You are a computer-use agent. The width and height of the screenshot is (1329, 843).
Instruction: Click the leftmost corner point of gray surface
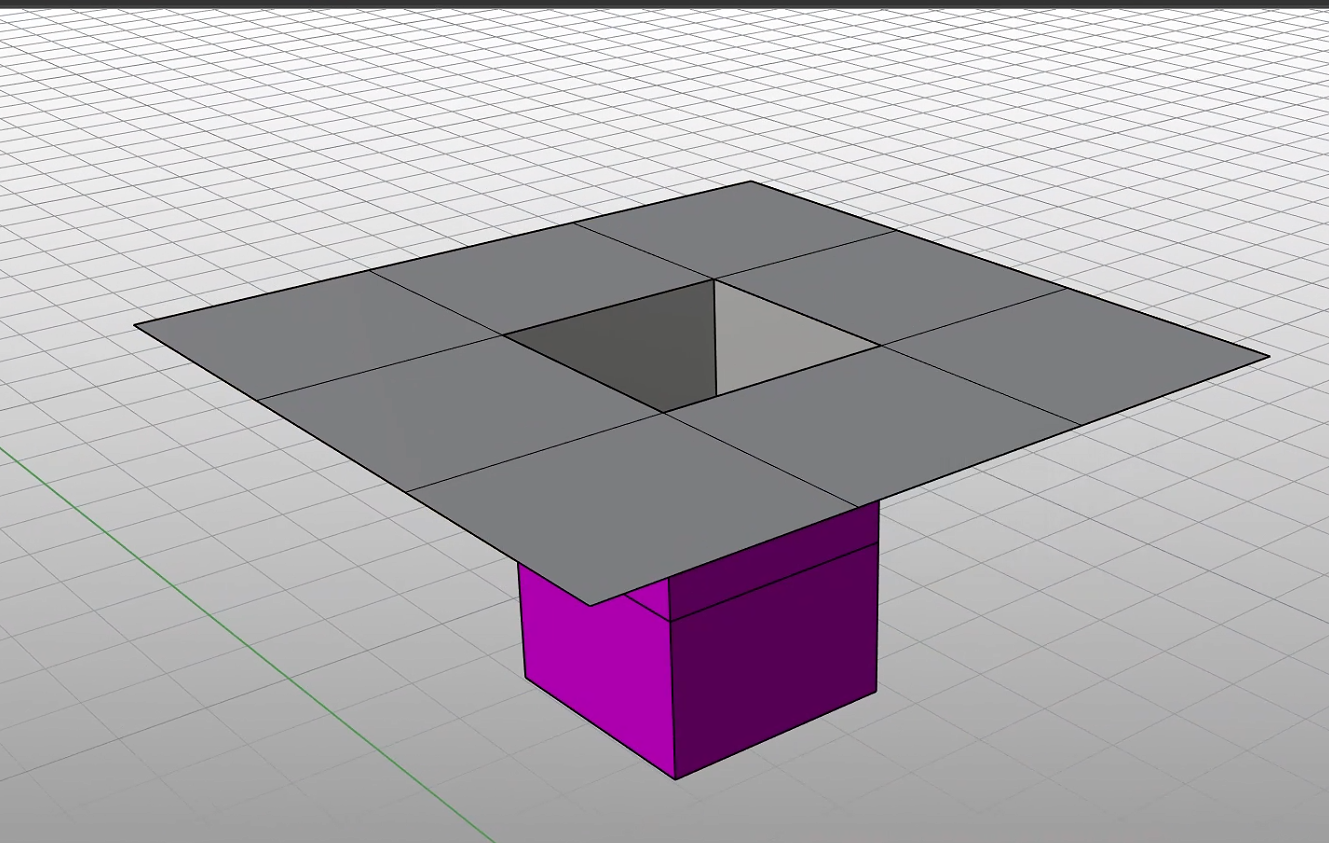(136, 325)
